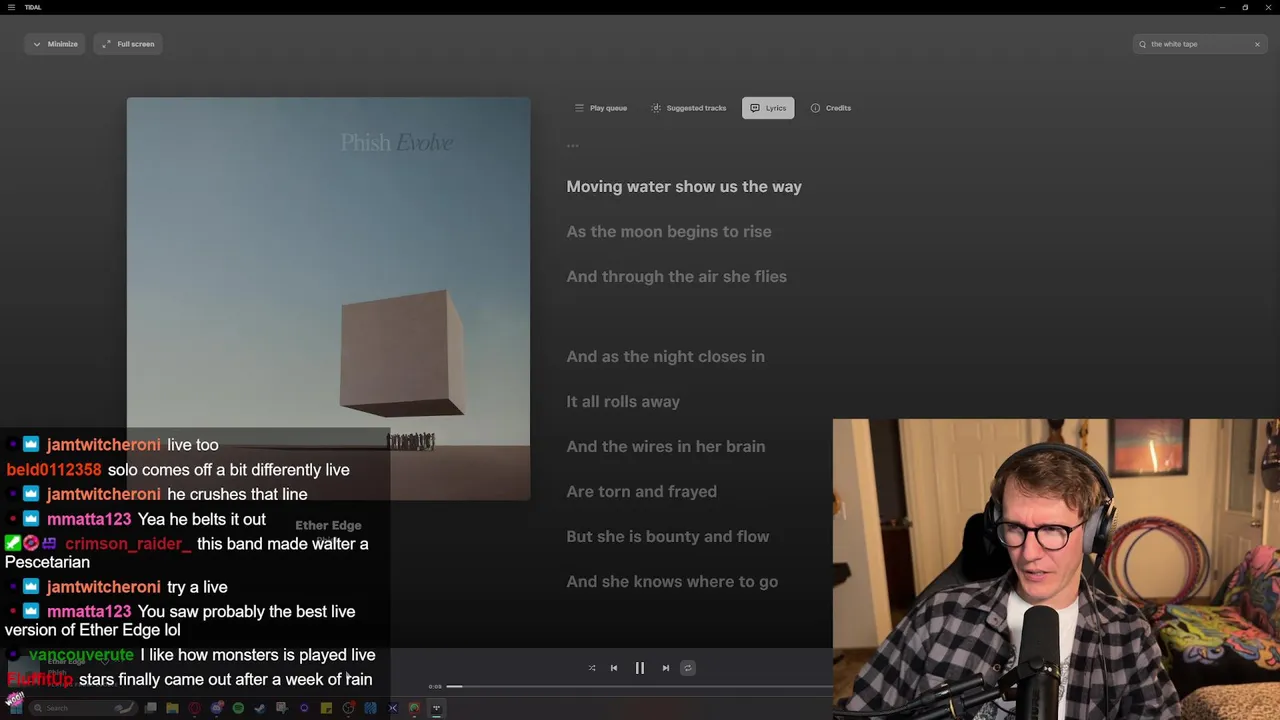This screenshot has height=720, width=1280.
Task: Open the Suggested tracks tab
Action: (x=689, y=108)
